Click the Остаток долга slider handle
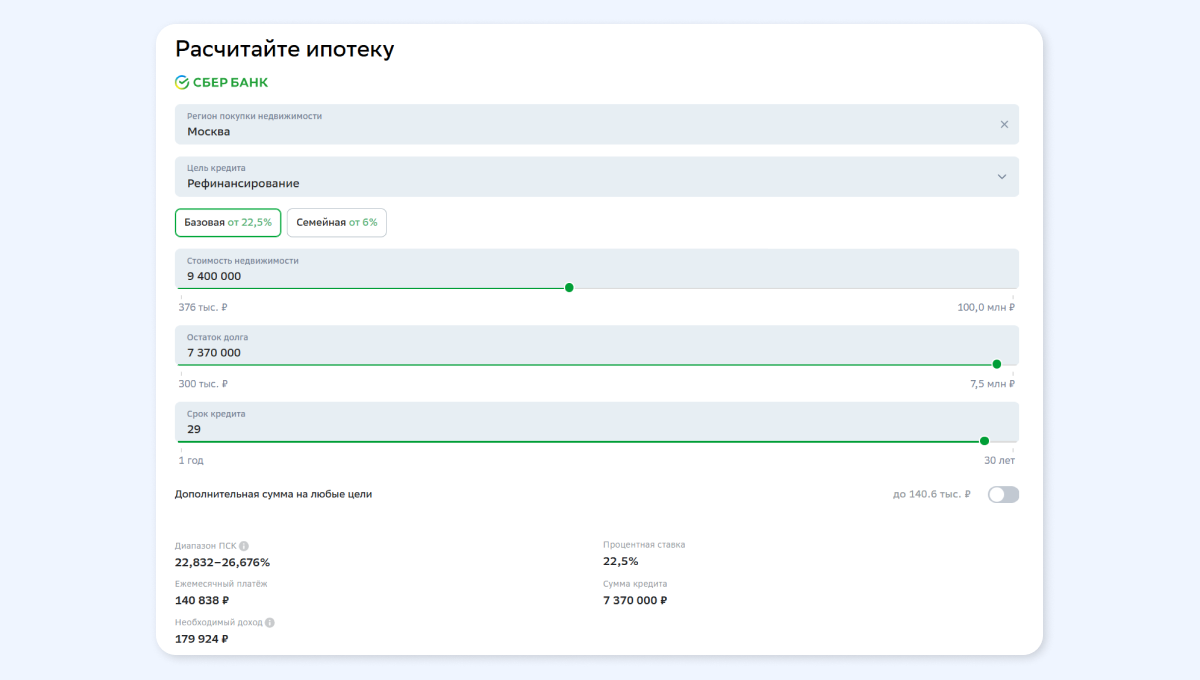Image resolution: width=1200 pixels, height=680 pixels. (997, 364)
